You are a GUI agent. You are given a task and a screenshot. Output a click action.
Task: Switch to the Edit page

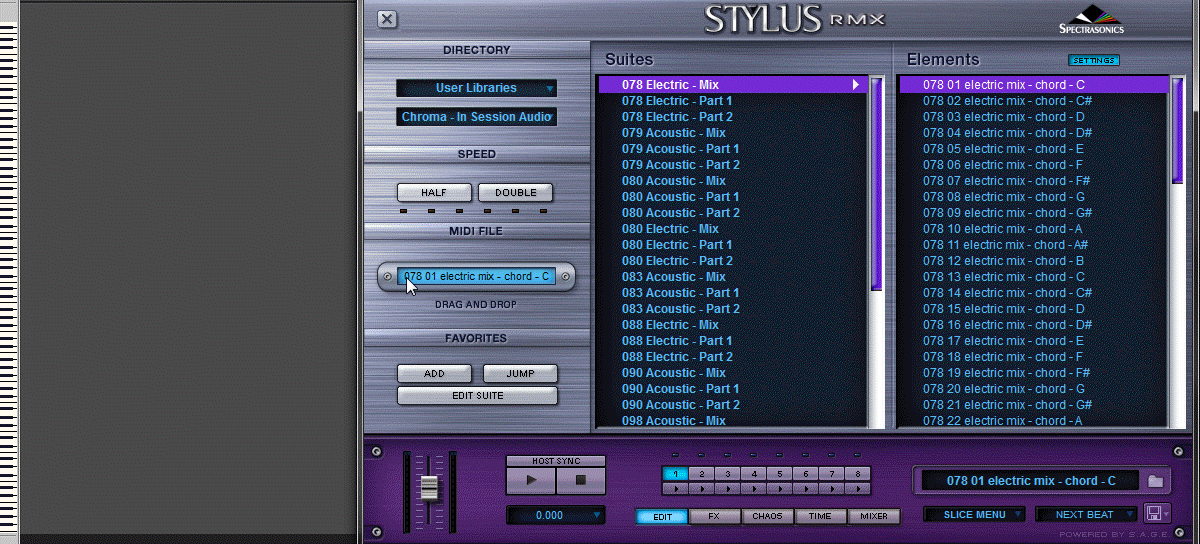point(662,517)
